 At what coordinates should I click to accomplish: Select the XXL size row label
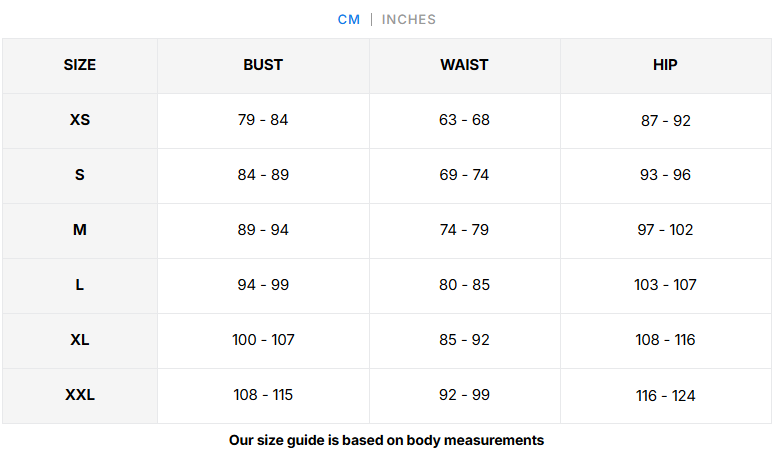click(79, 395)
